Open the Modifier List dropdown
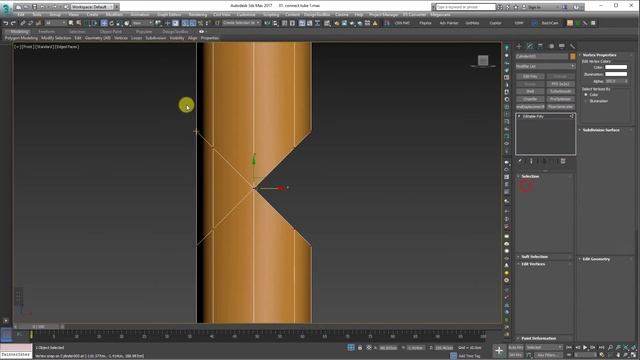Viewport: 640px width, 360px height. tap(545, 66)
